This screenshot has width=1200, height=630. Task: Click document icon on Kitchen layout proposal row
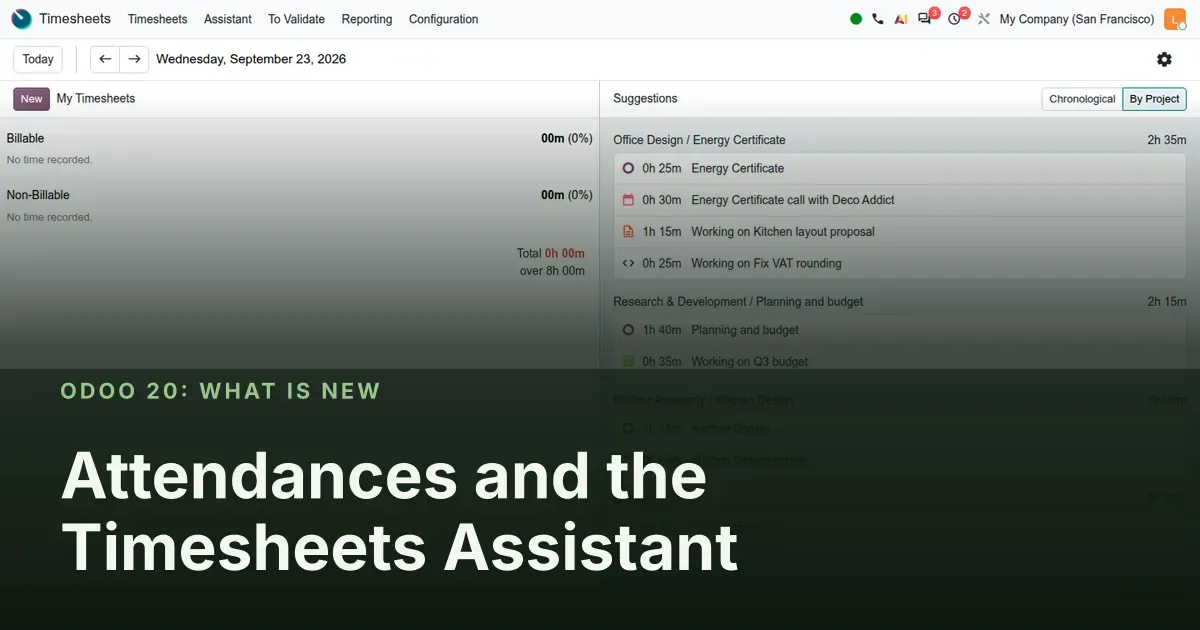[628, 231]
